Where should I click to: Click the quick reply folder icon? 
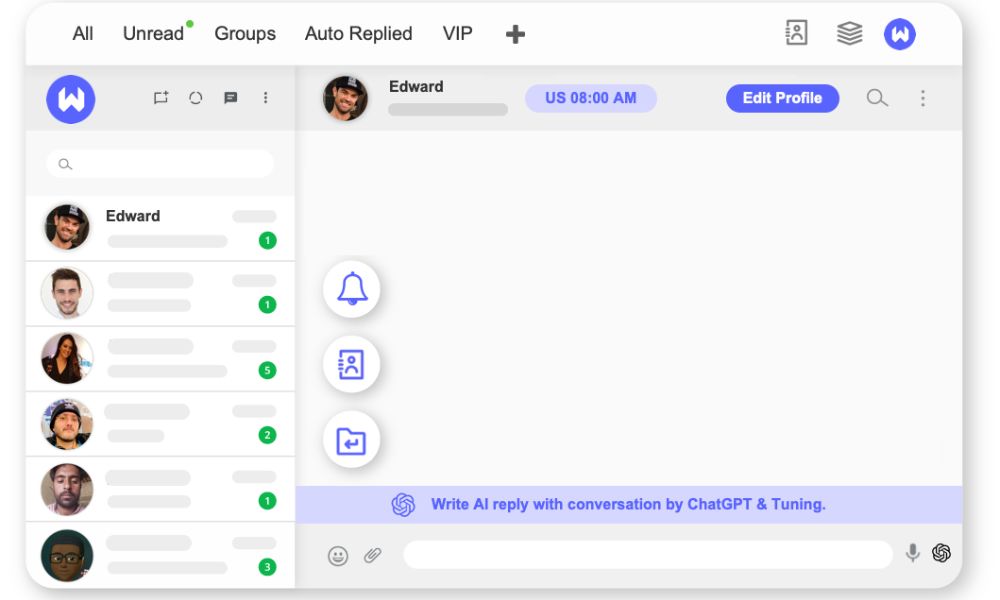[x=351, y=439]
